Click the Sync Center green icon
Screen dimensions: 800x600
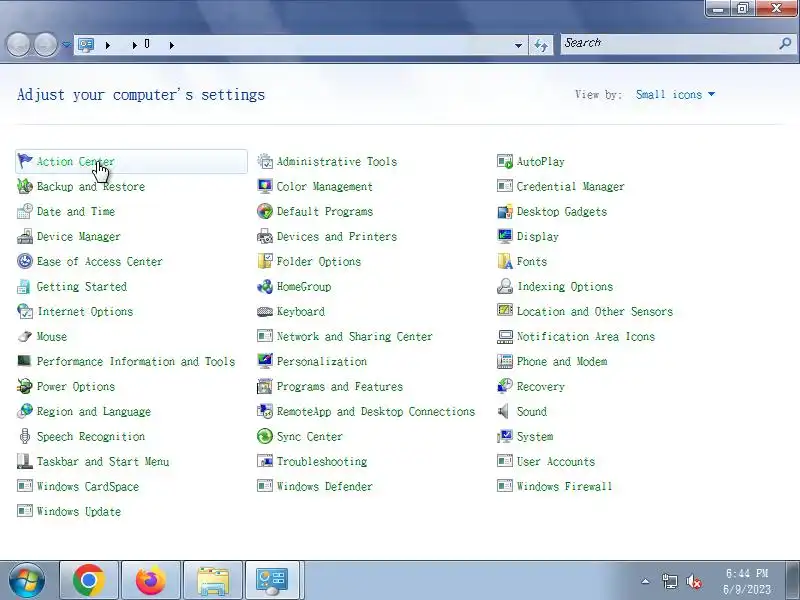pyautogui.click(x=265, y=436)
